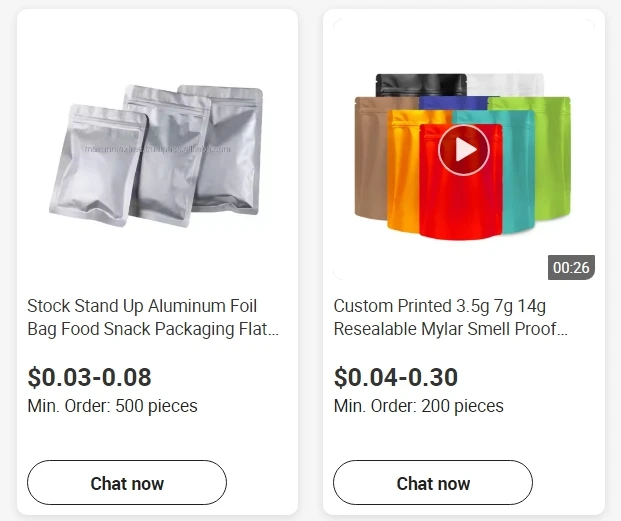Chat now about the Aluminum Foil Bag
Viewport: 621px width, 521px height.
tap(127, 483)
